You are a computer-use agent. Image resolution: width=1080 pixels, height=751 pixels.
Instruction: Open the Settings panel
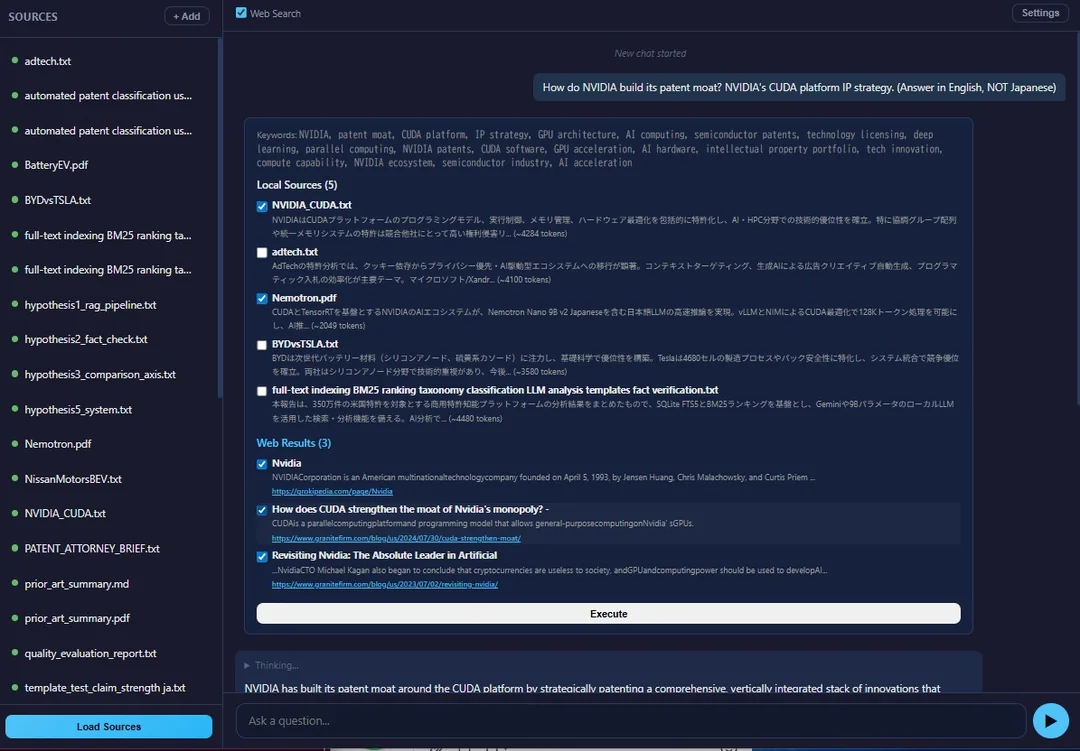click(x=1040, y=12)
